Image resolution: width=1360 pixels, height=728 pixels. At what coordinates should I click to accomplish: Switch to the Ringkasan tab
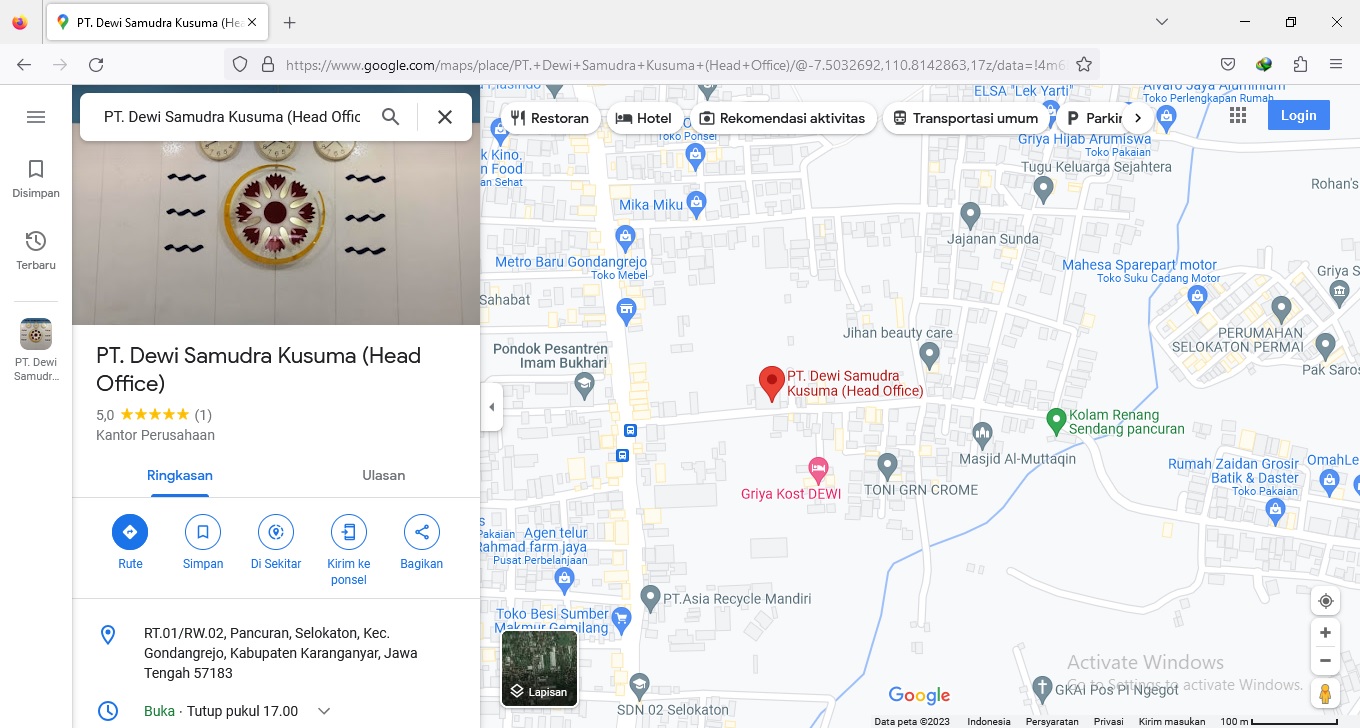click(180, 476)
